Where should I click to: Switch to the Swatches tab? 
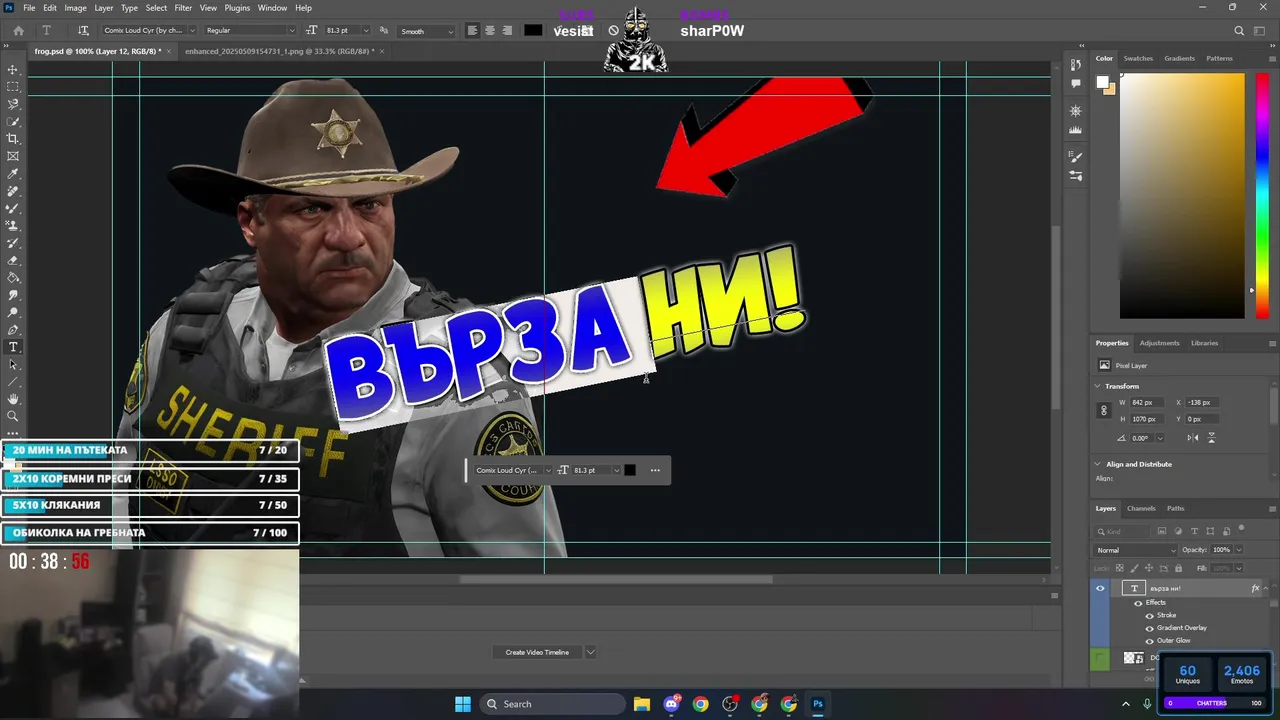[1138, 58]
